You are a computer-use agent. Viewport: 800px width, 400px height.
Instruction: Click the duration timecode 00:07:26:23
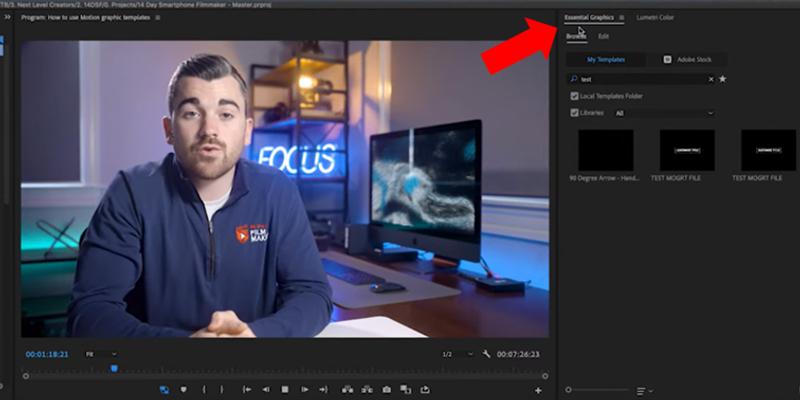tap(518, 354)
